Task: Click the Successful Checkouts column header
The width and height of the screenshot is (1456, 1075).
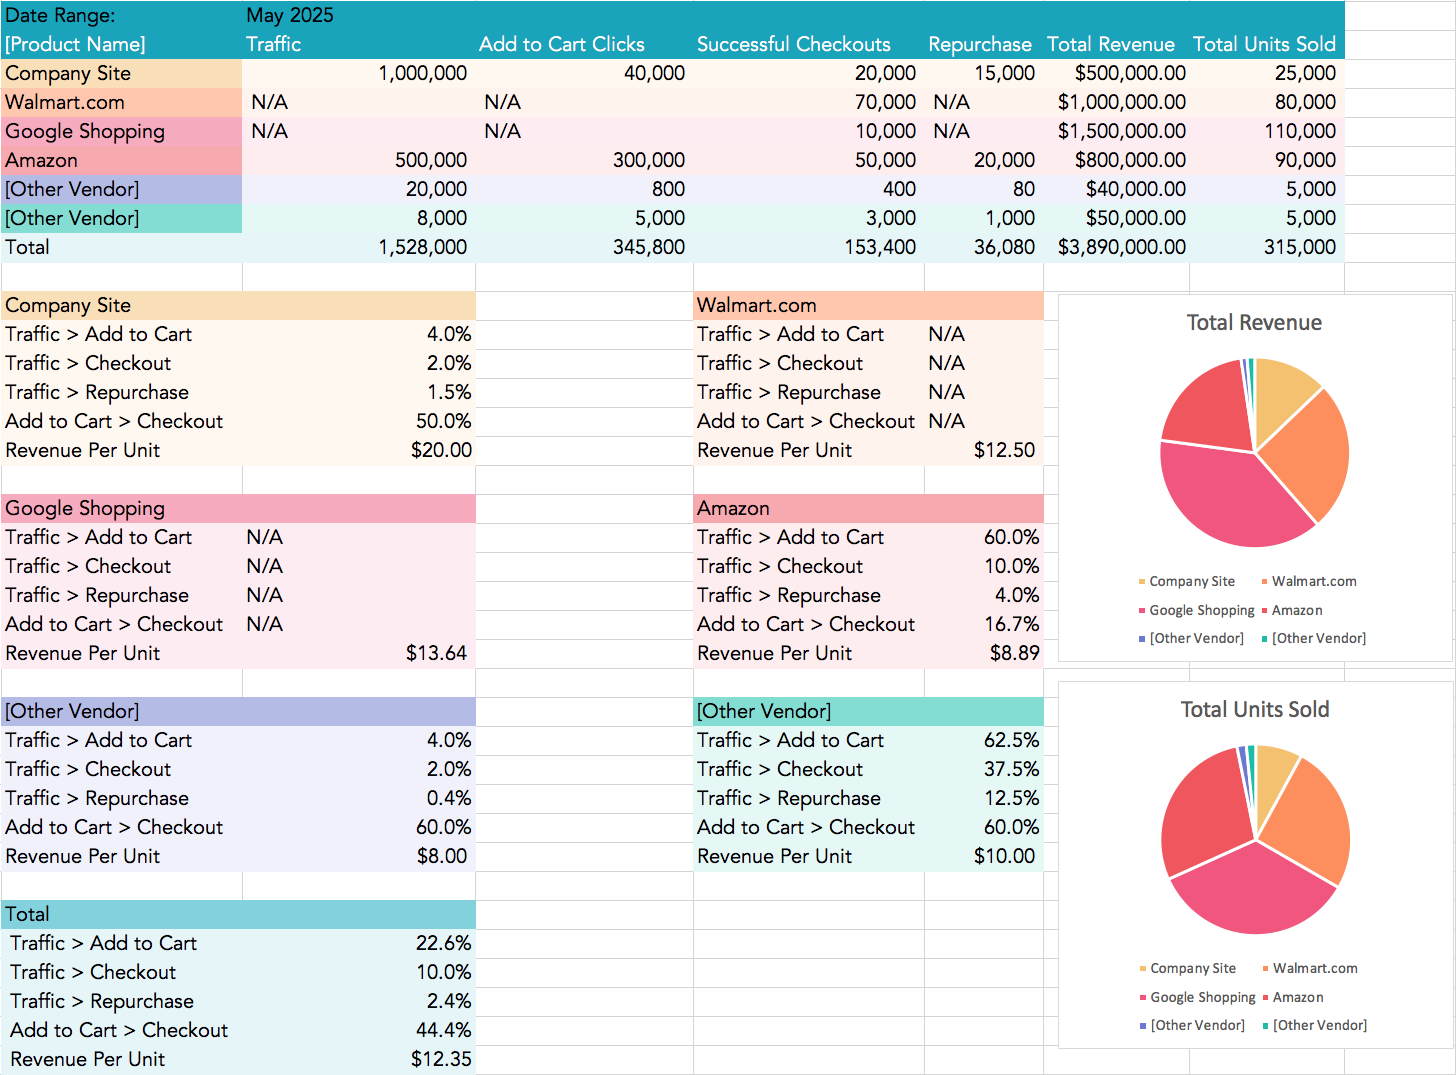Action: [793, 44]
